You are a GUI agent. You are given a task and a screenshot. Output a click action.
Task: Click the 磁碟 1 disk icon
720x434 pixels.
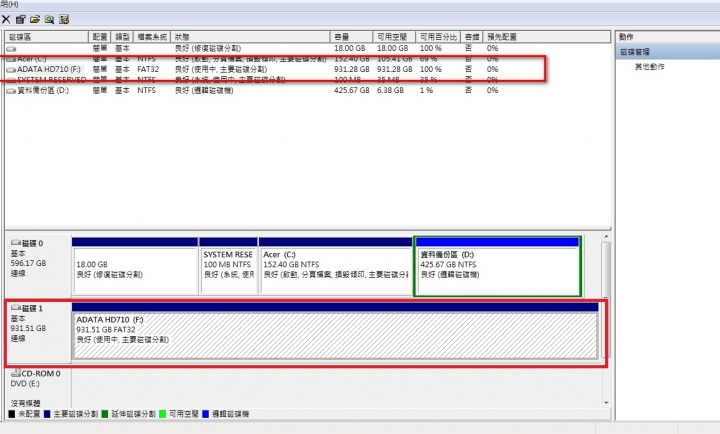[16, 308]
